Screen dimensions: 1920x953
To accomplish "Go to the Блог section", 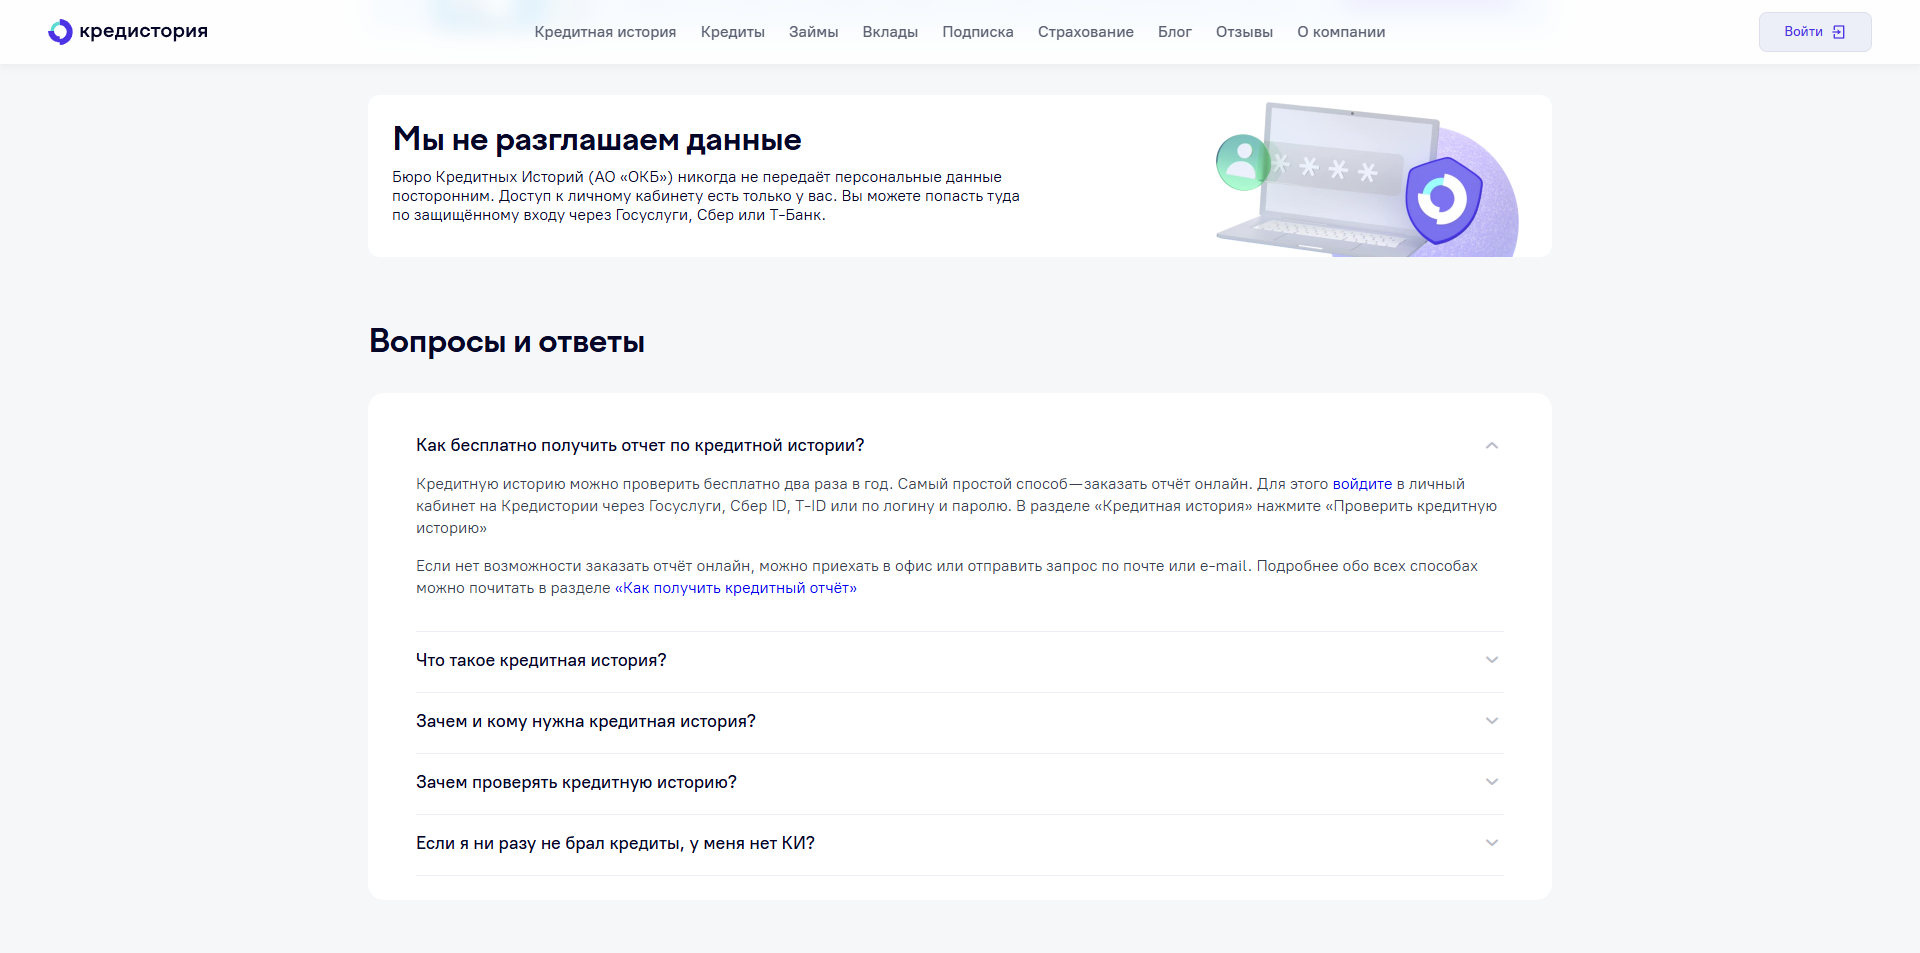I will (1174, 31).
